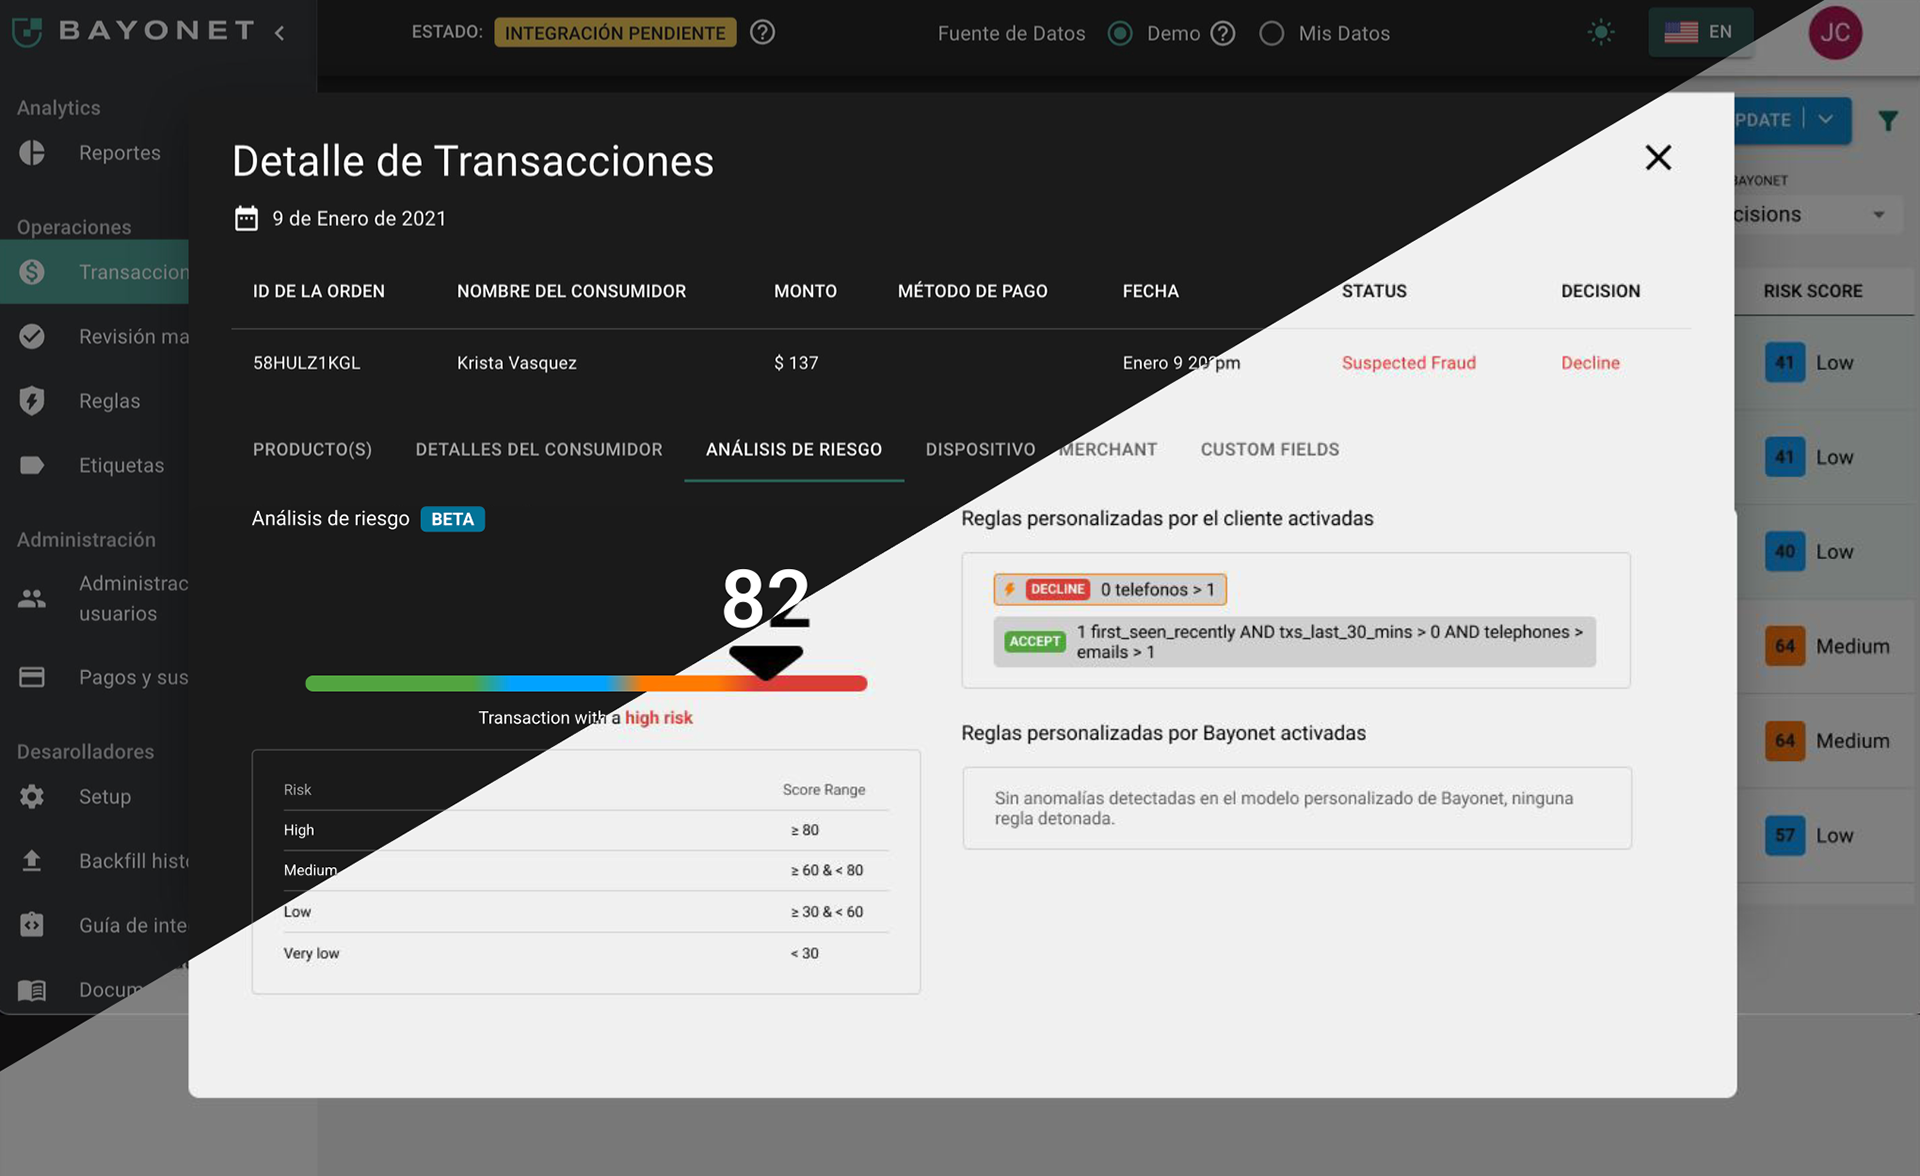
Task: Open Revisión manual checkmark icon
Action: 32,336
